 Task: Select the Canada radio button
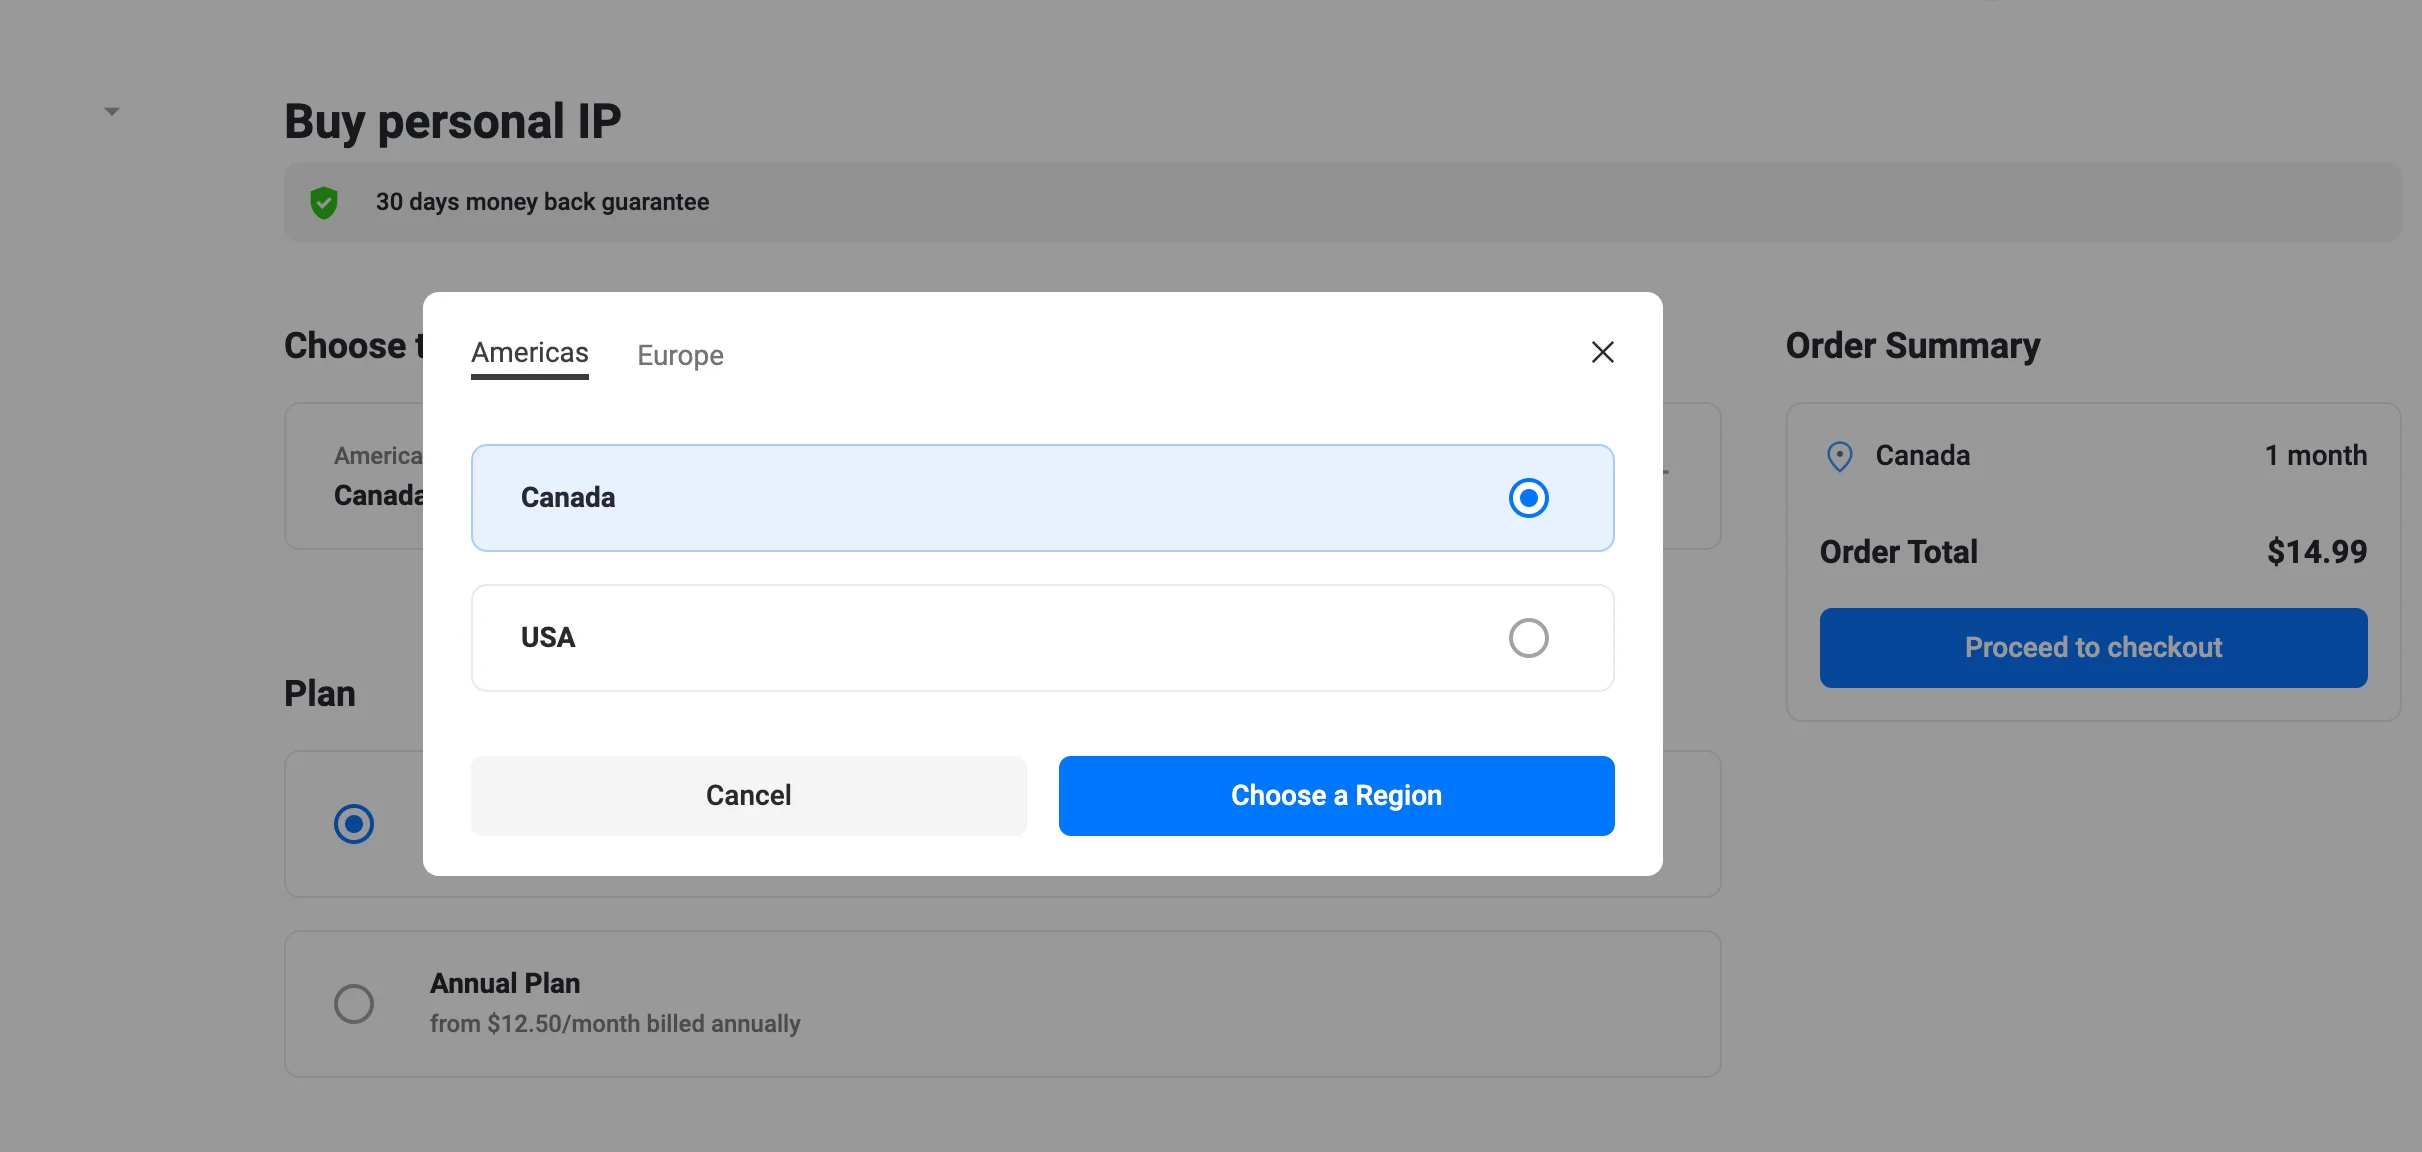click(1528, 498)
